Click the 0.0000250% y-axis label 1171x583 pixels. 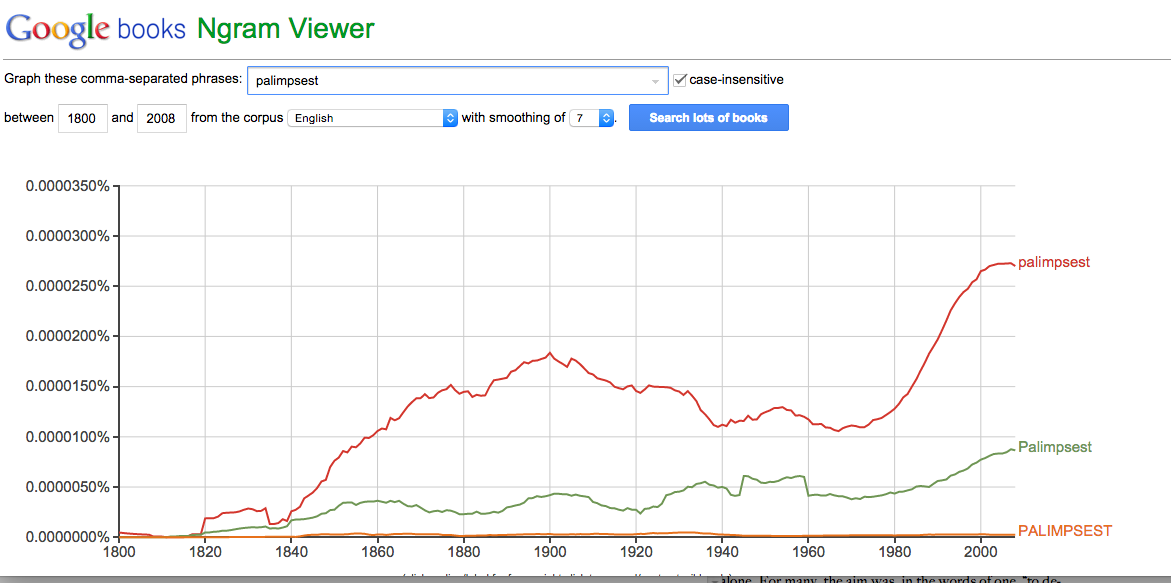point(66,286)
